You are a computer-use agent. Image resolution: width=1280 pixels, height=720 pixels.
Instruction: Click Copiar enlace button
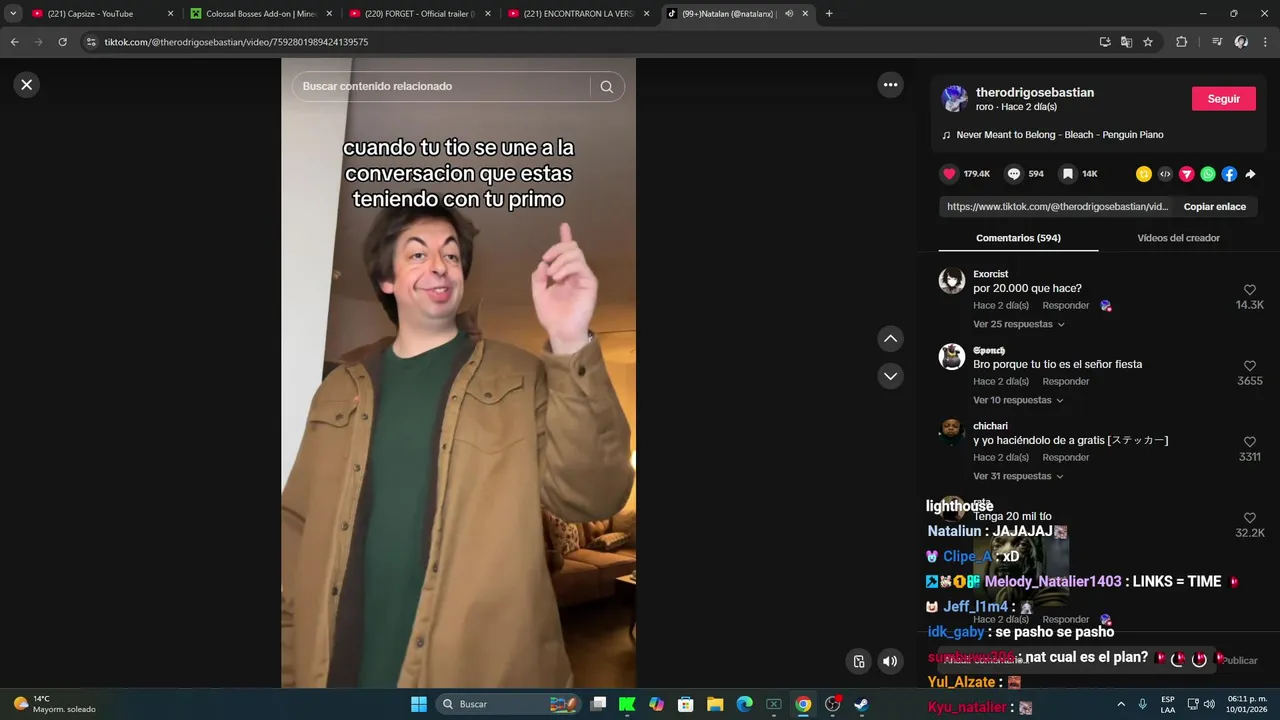[x=1215, y=207]
